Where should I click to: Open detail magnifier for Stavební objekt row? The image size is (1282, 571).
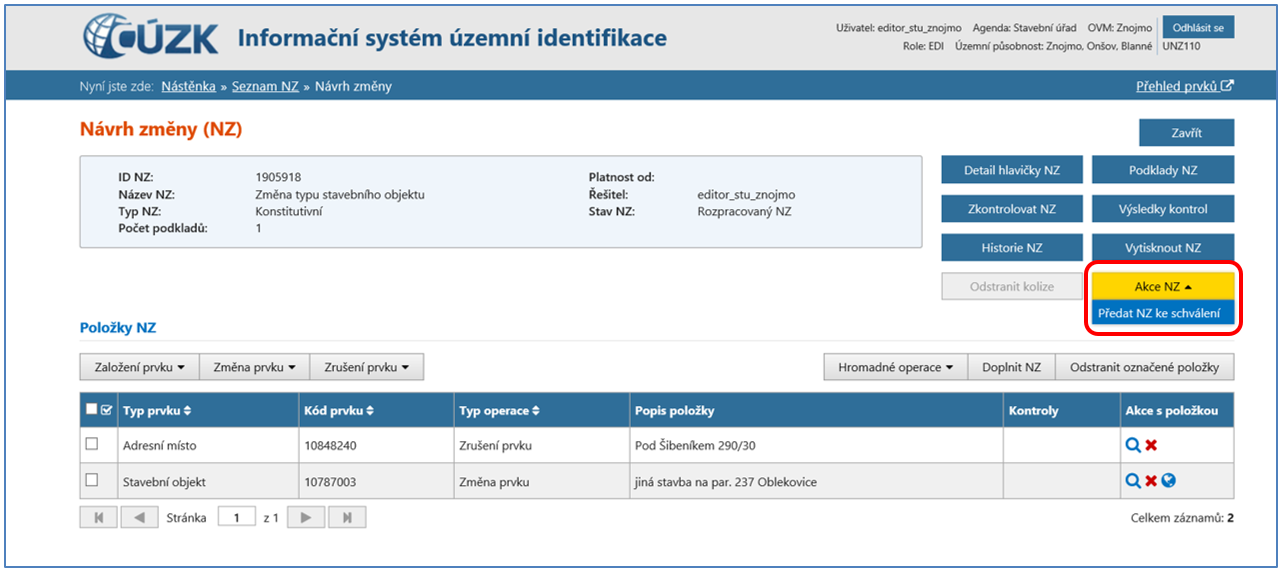tap(1132, 481)
